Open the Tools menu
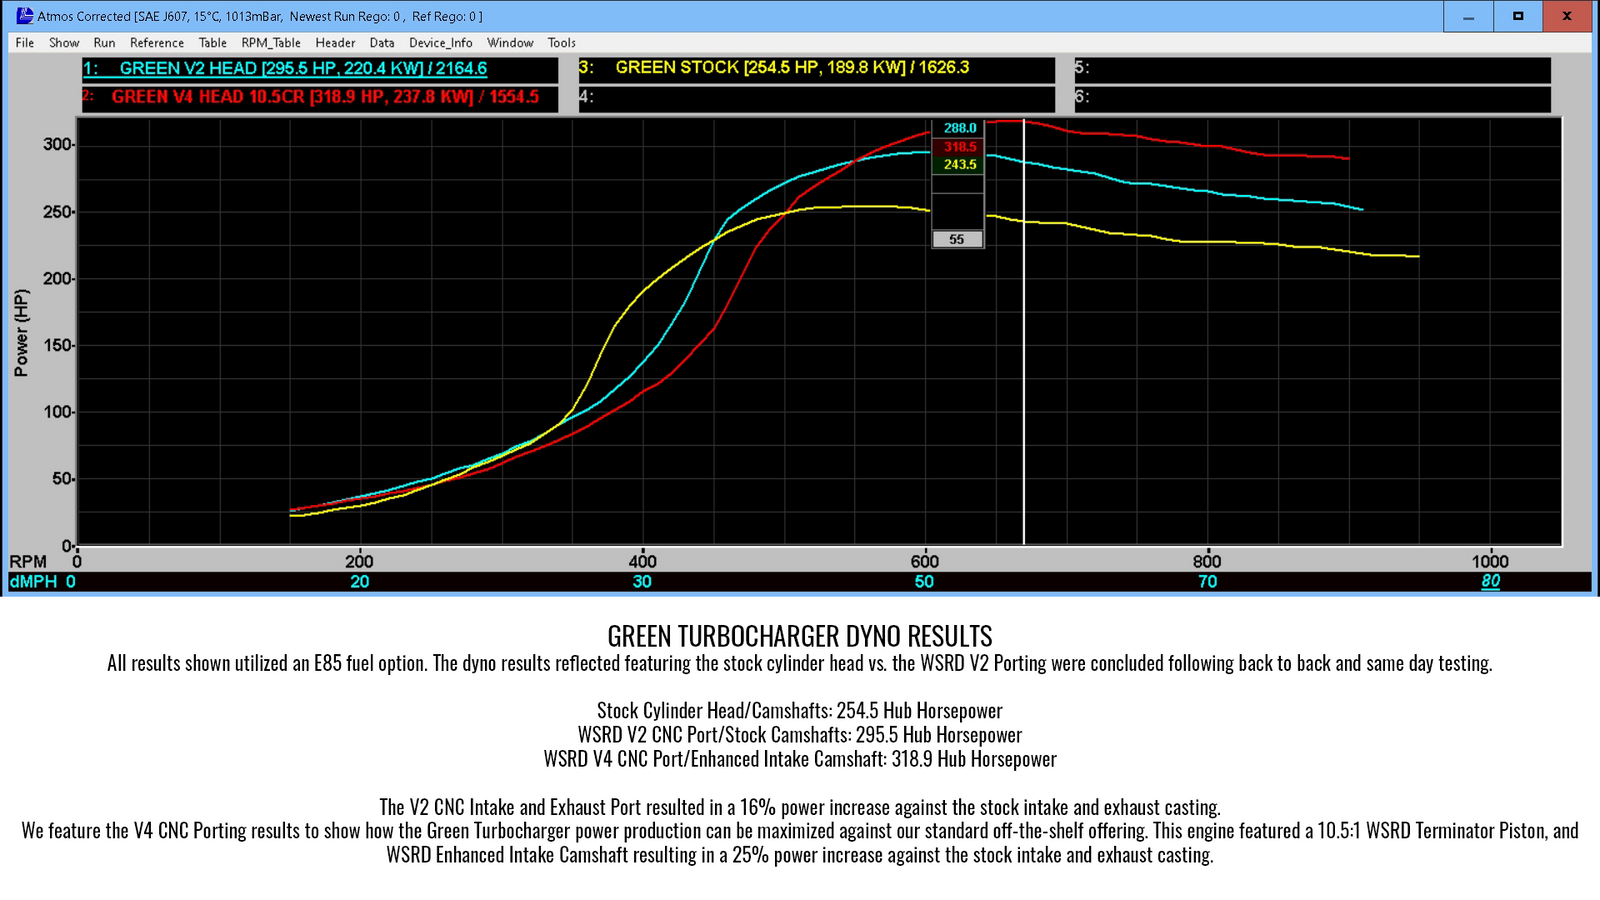 (561, 42)
